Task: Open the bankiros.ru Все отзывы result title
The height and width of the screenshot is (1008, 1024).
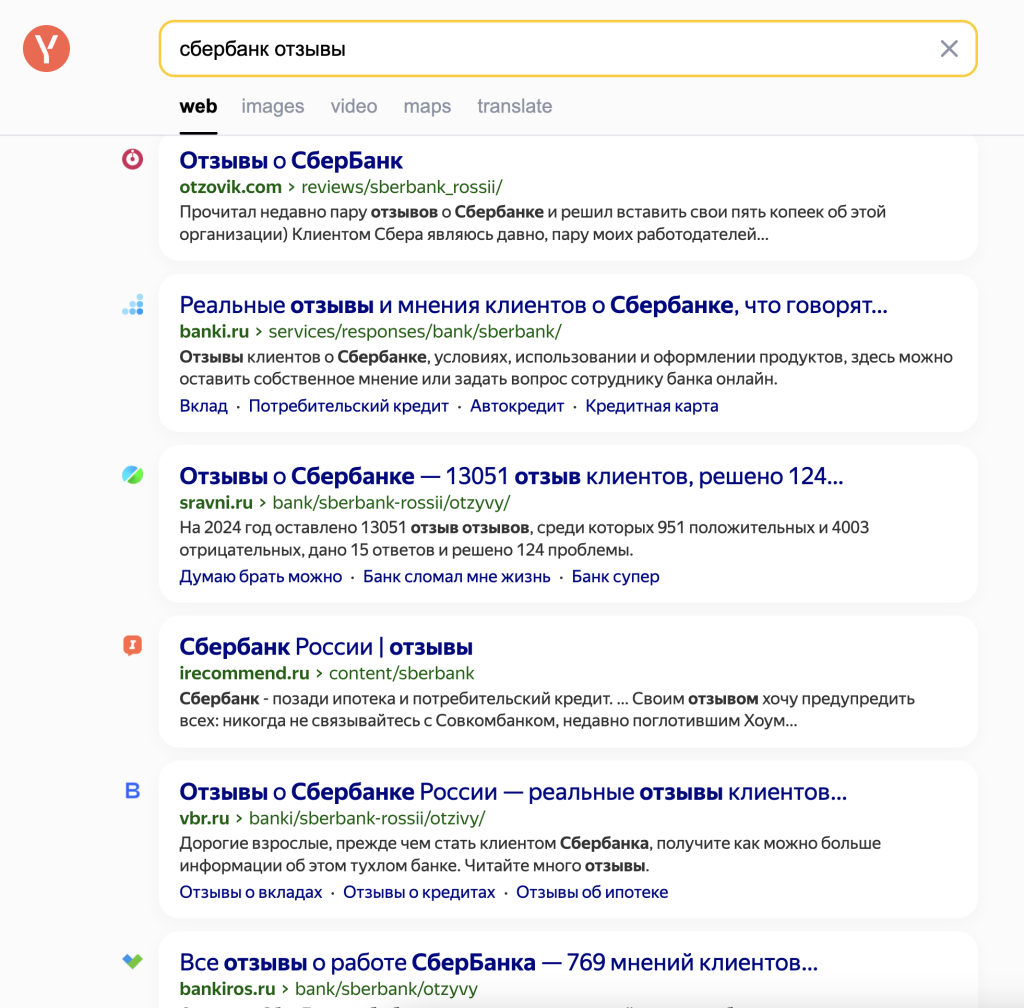Action: click(x=498, y=963)
